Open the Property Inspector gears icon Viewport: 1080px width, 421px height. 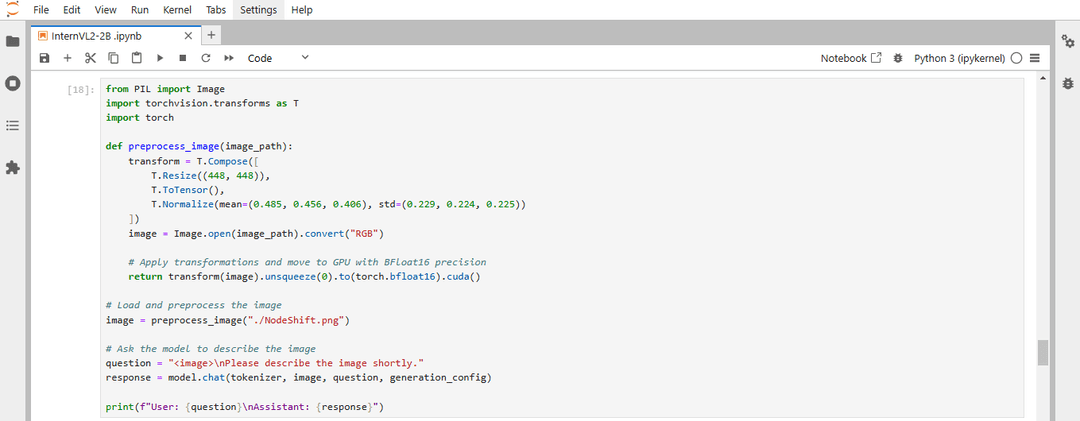tap(1068, 41)
